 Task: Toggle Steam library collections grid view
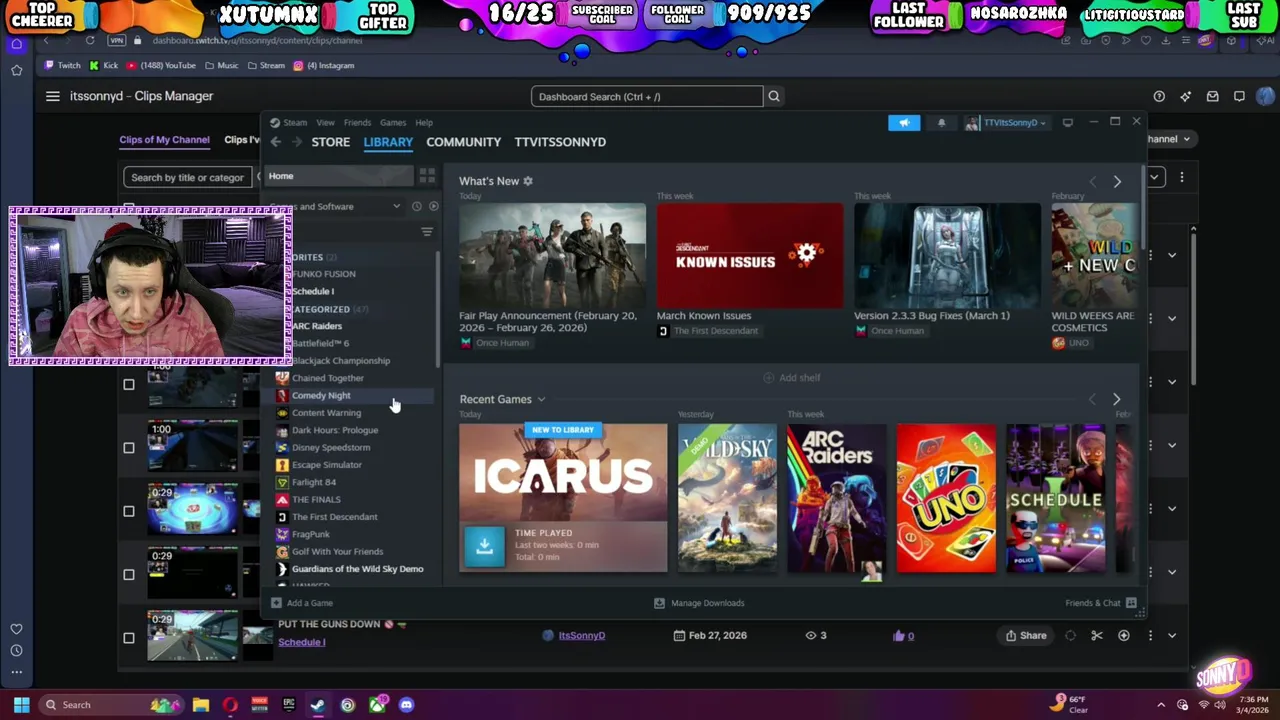[427, 176]
